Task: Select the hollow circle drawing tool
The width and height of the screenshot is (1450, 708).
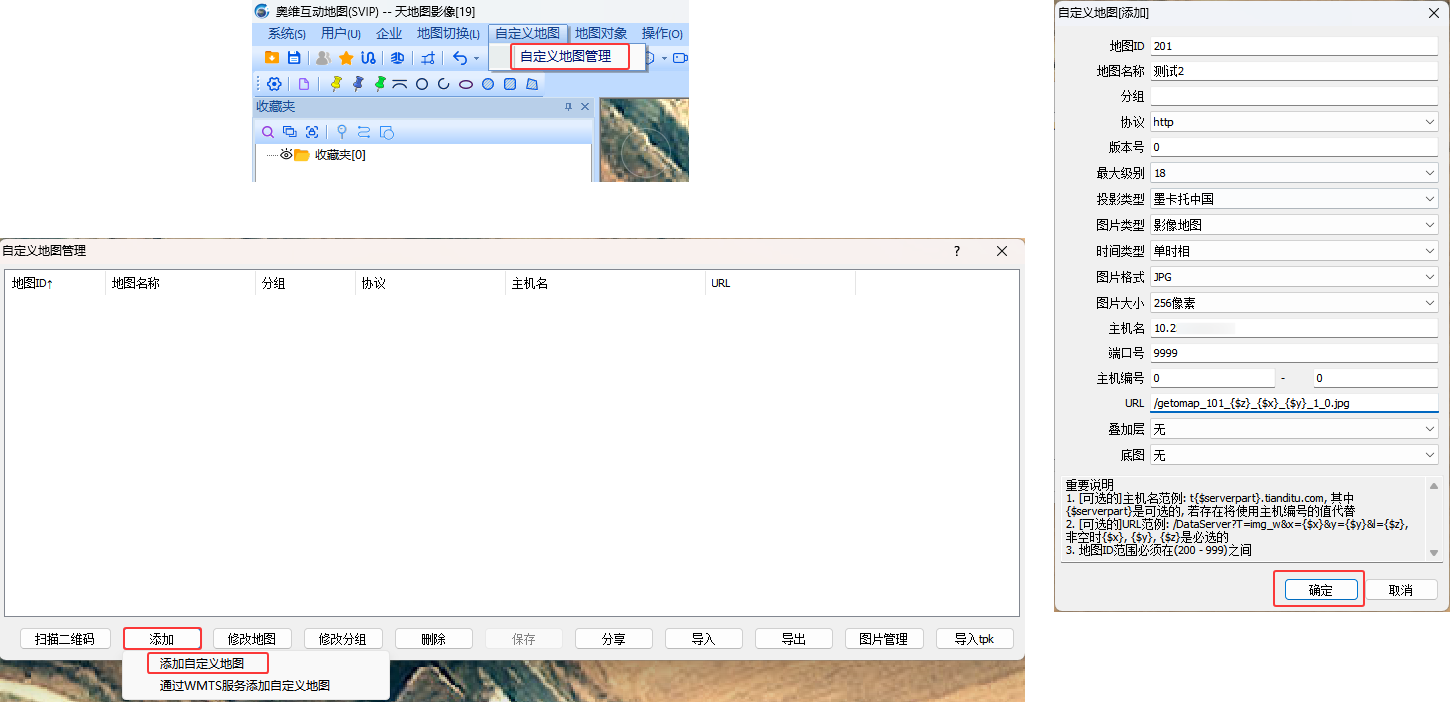Action: (422, 84)
